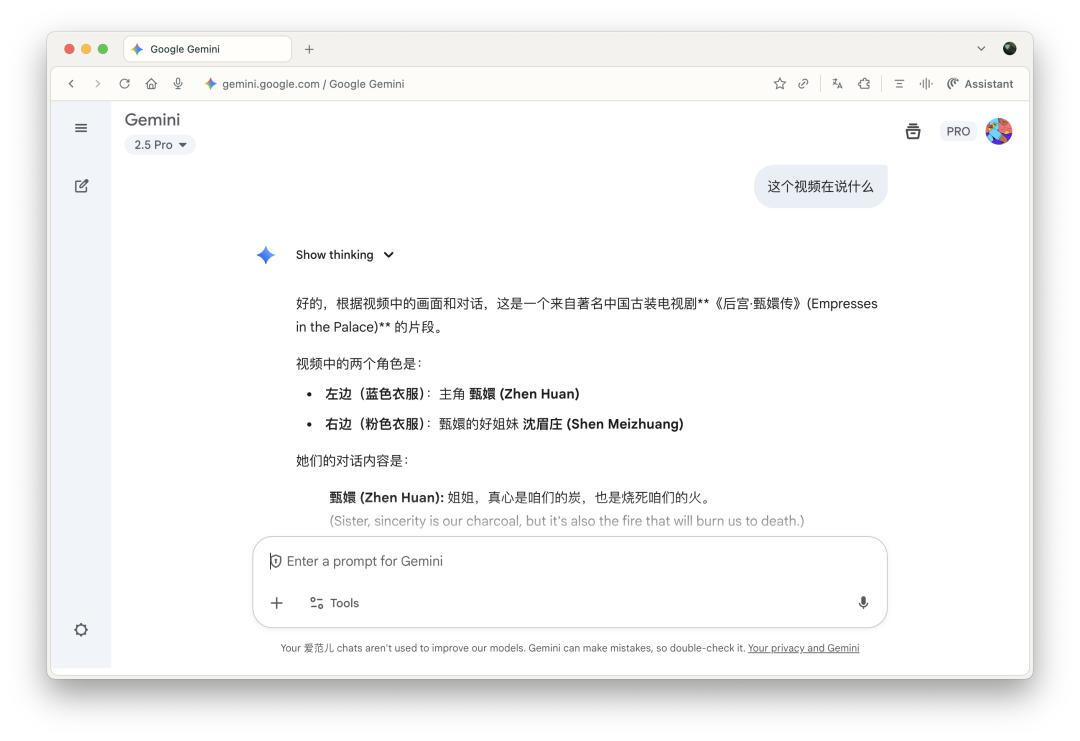Start a new chat with the compose icon
Image resolution: width=1080 pixels, height=741 pixels.
[81, 186]
